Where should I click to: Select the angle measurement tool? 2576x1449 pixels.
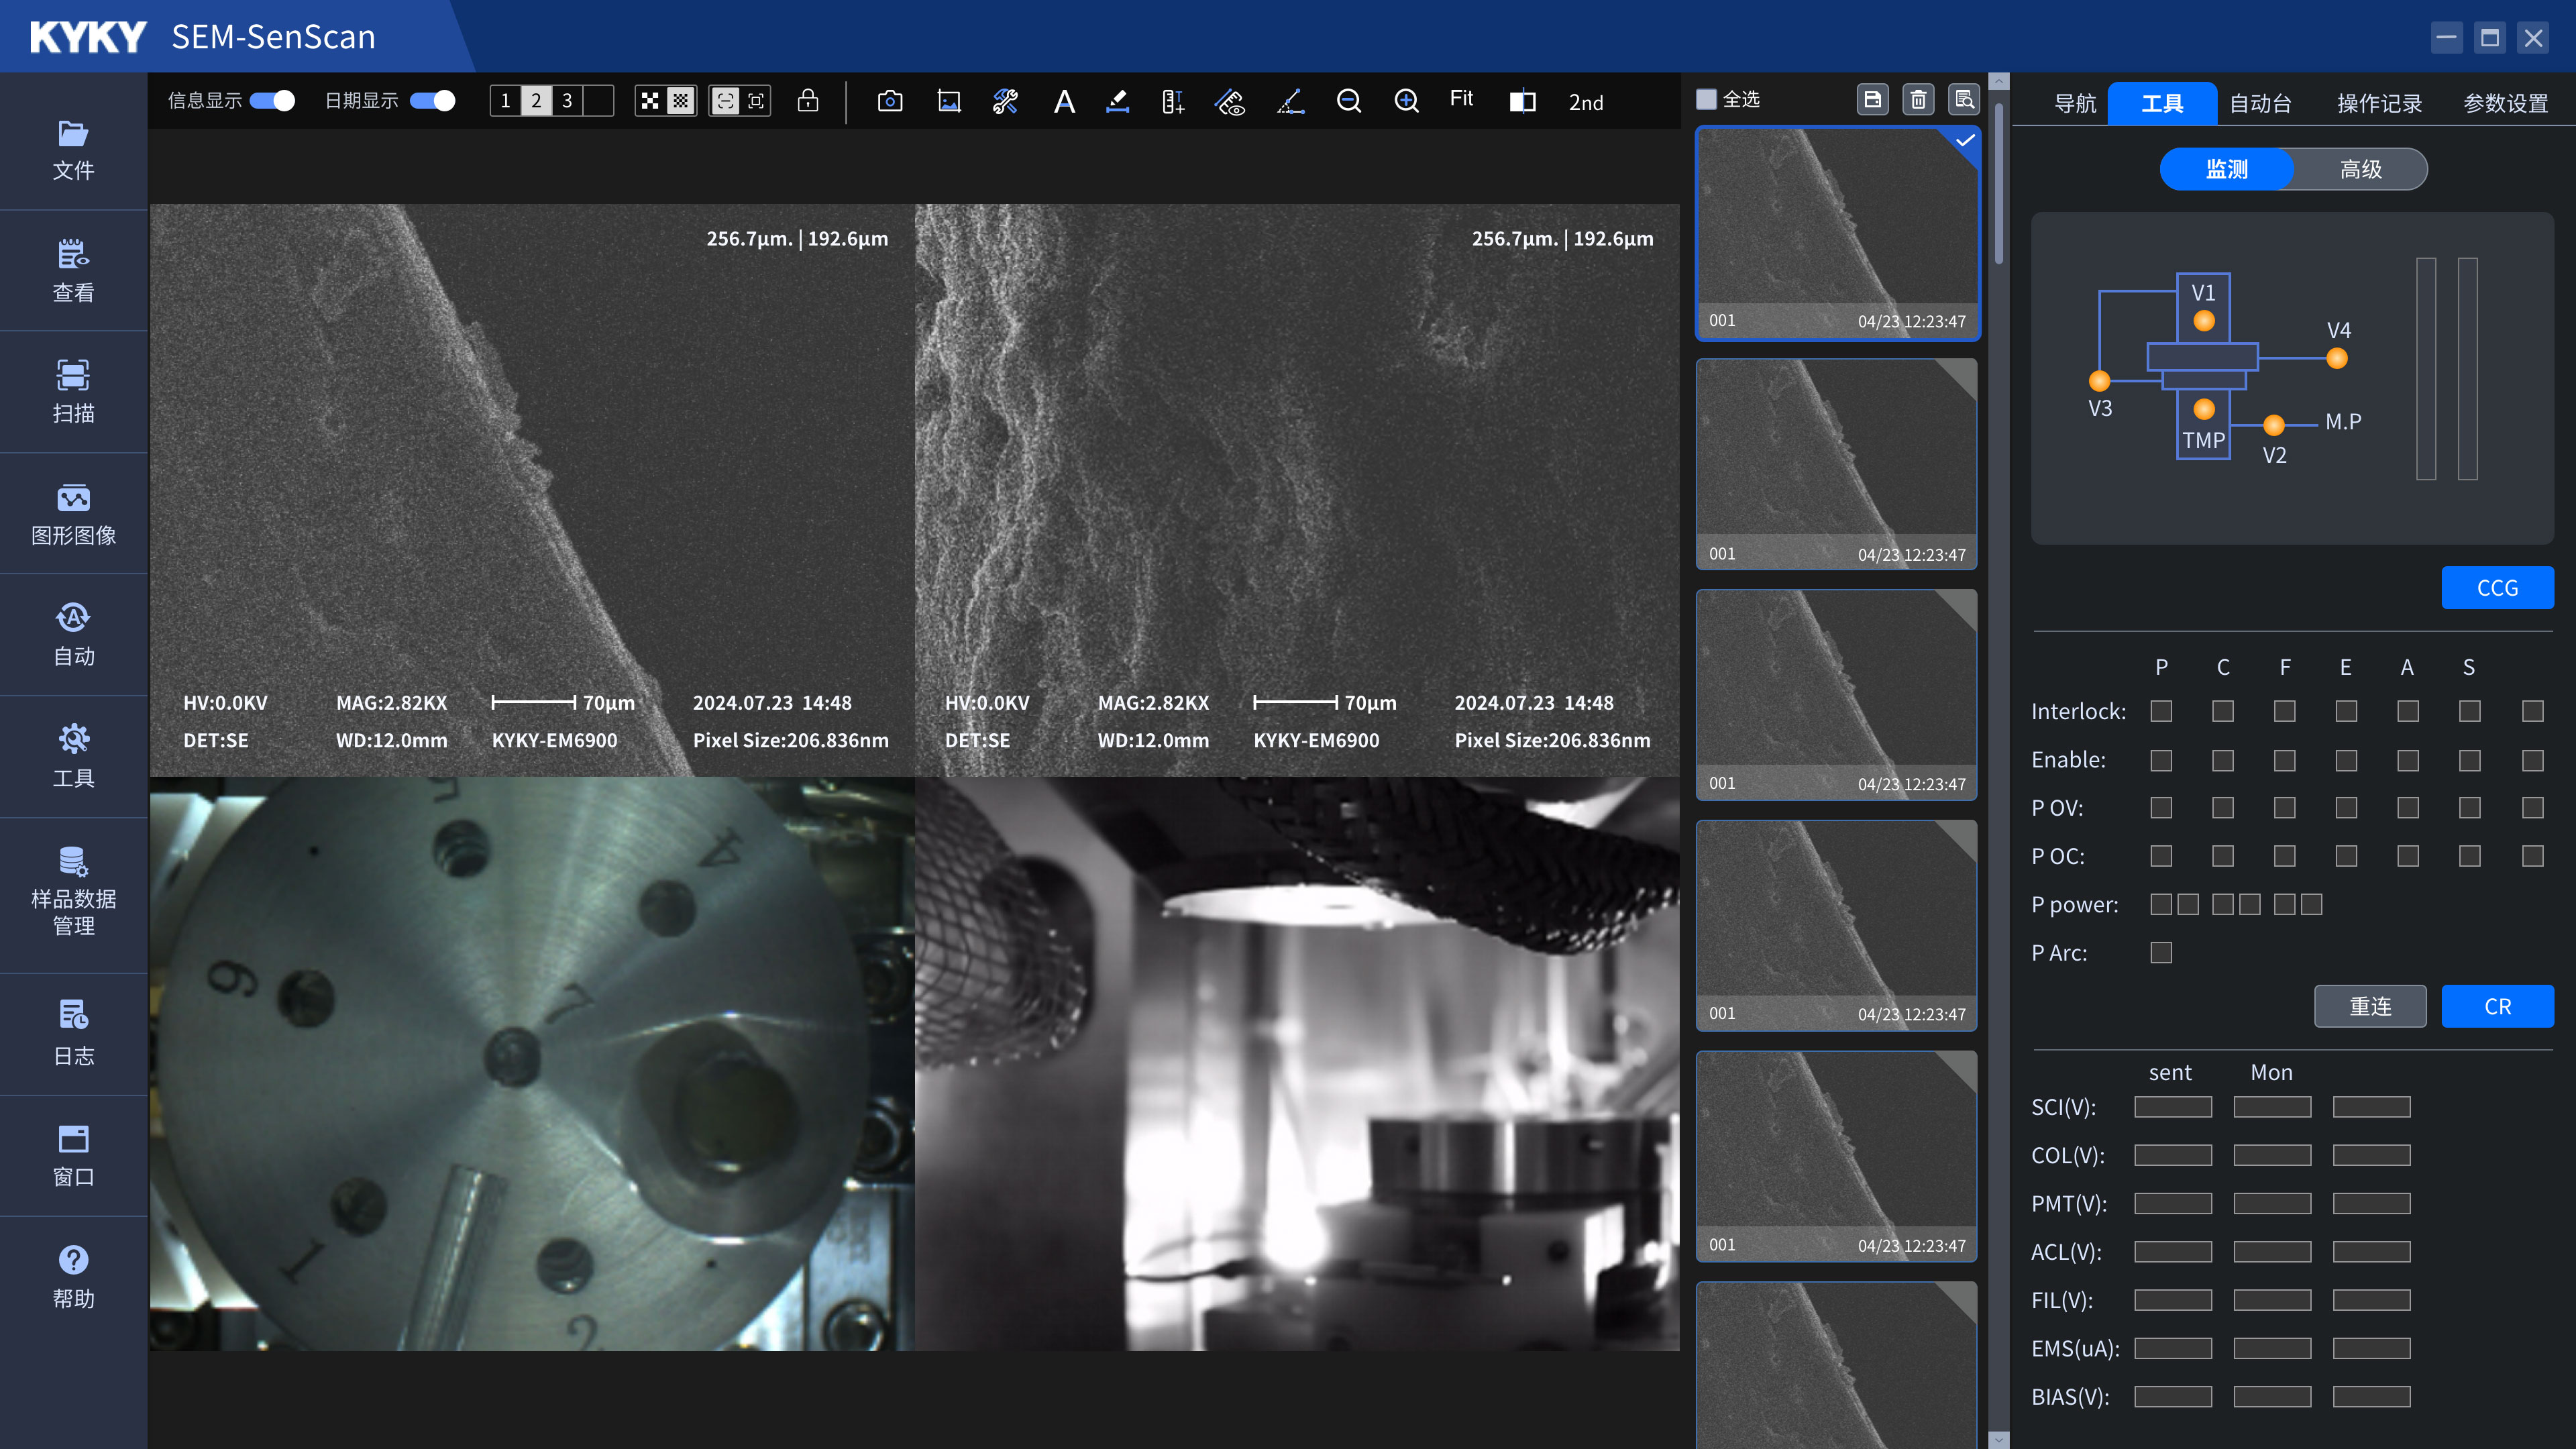(1290, 101)
